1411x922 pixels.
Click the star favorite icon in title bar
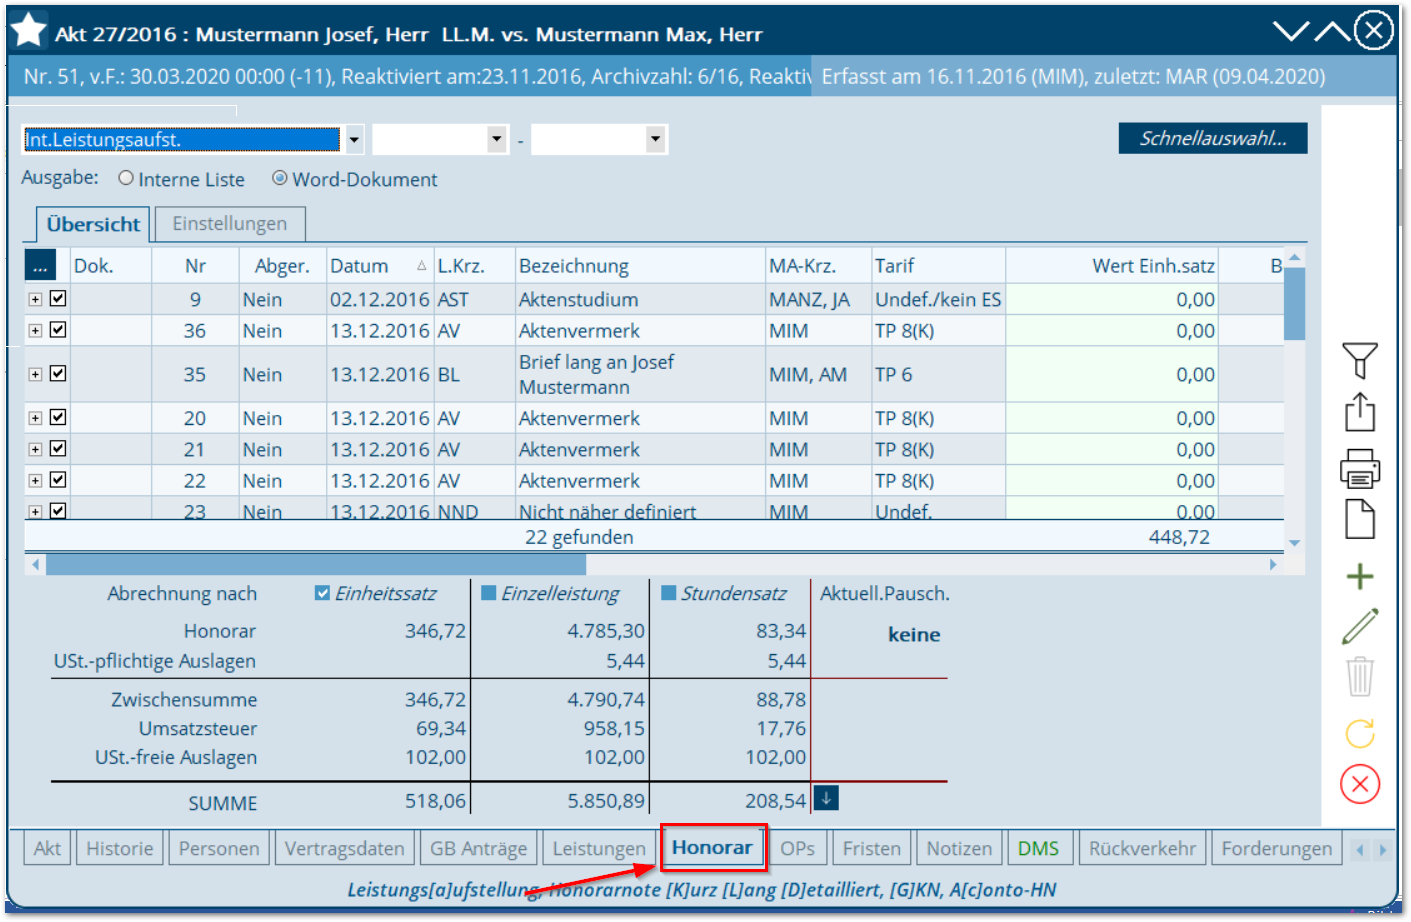[29, 31]
